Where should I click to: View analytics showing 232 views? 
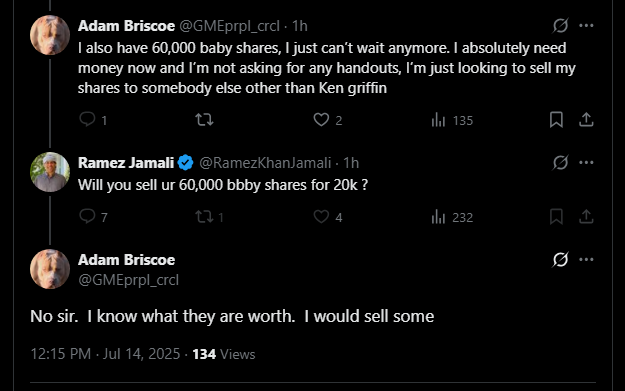(x=452, y=217)
